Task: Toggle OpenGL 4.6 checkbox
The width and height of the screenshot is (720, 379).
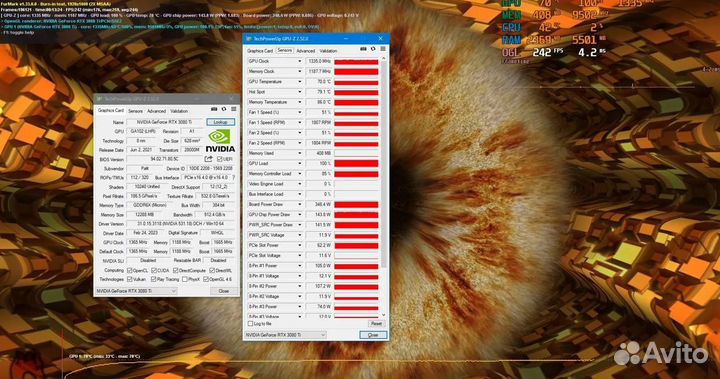Action: [x=206, y=279]
